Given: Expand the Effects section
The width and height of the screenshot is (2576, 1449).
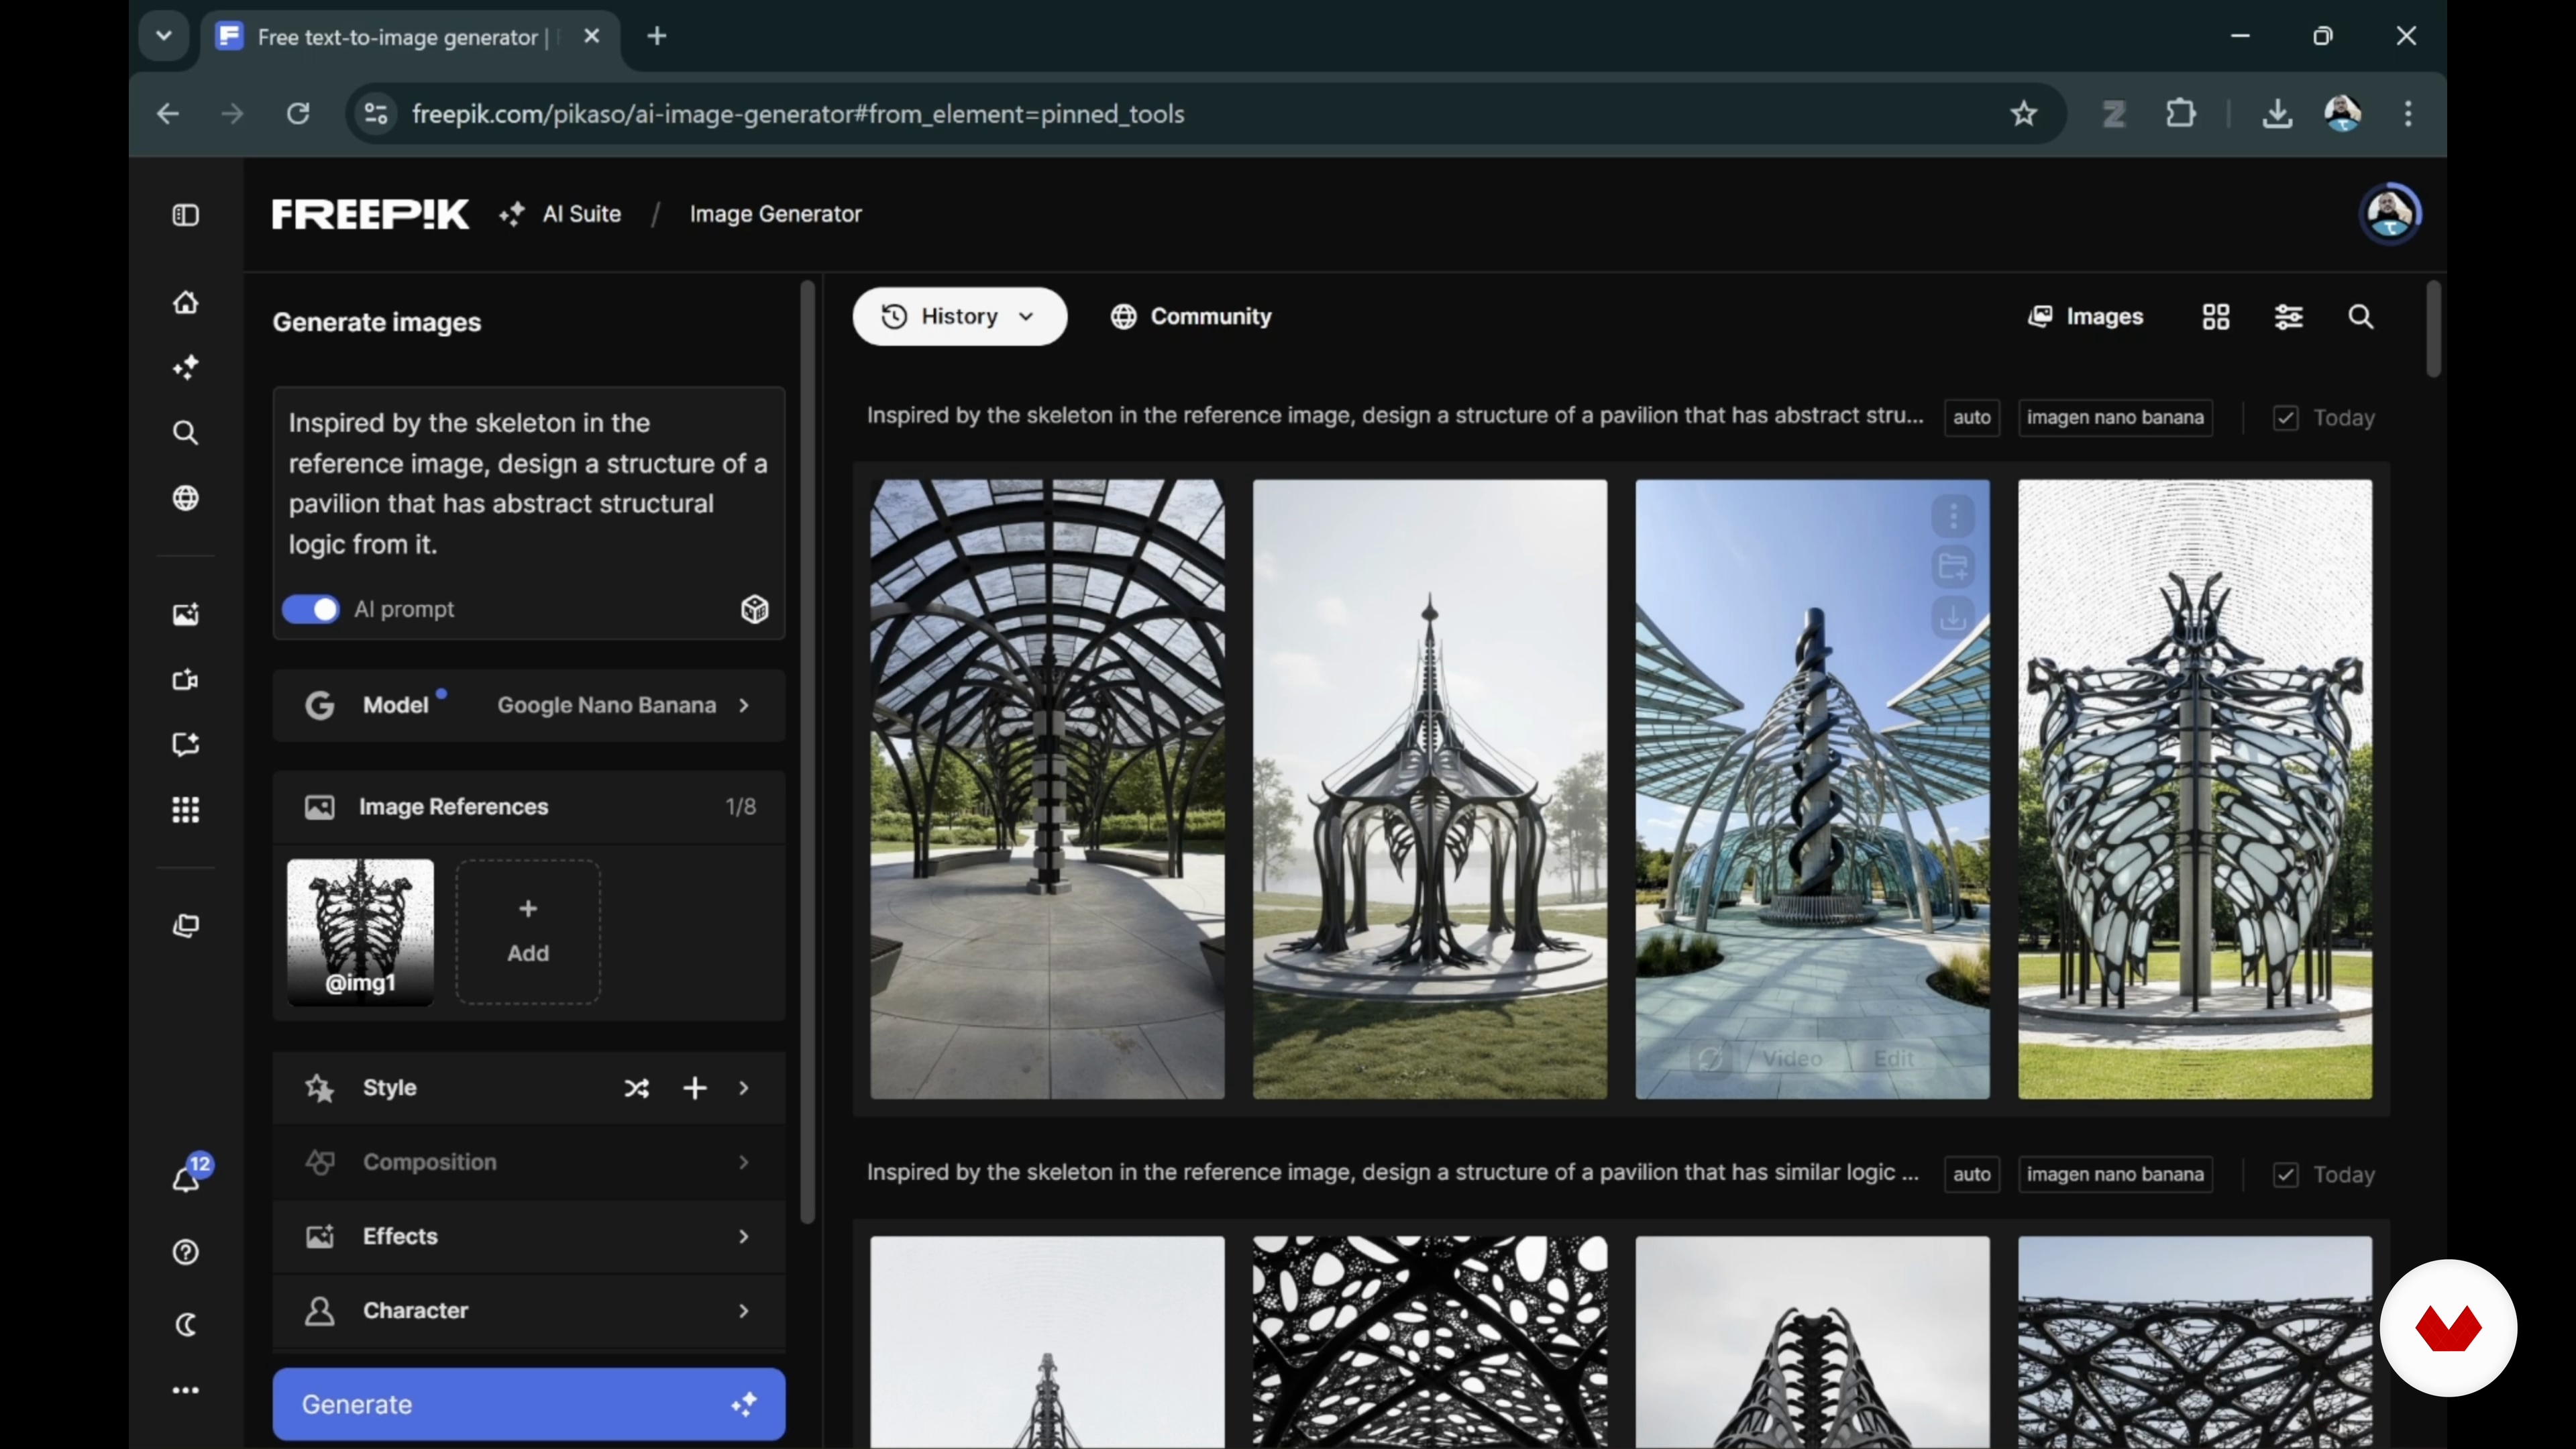Looking at the screenshot, I should coord(529,1237).
